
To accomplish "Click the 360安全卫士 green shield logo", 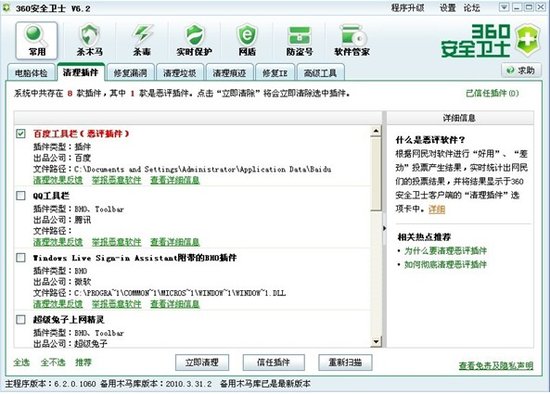I will coord(527,41).
